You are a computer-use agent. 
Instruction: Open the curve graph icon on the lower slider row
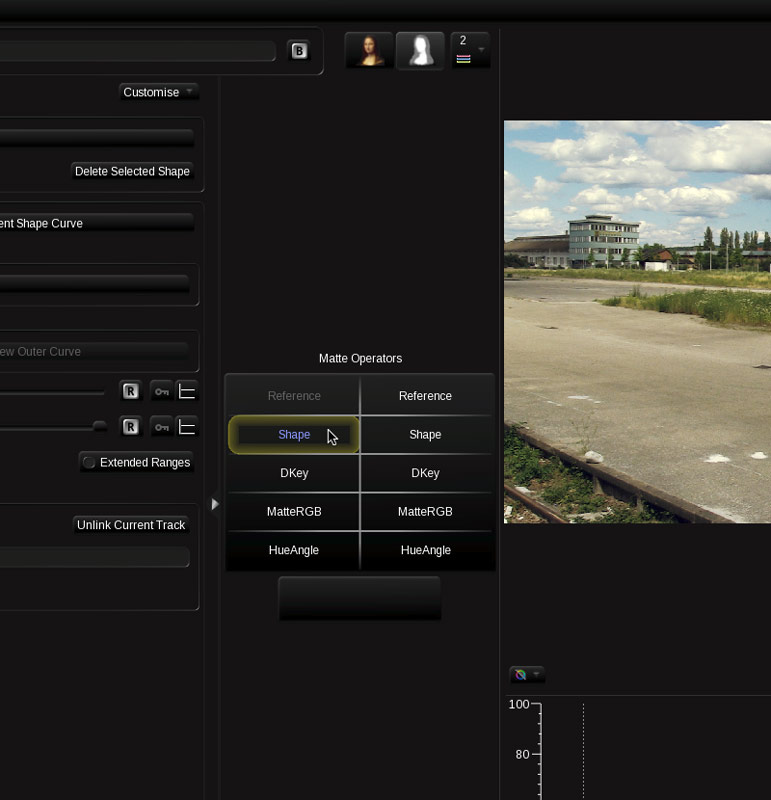pos(187,427)
